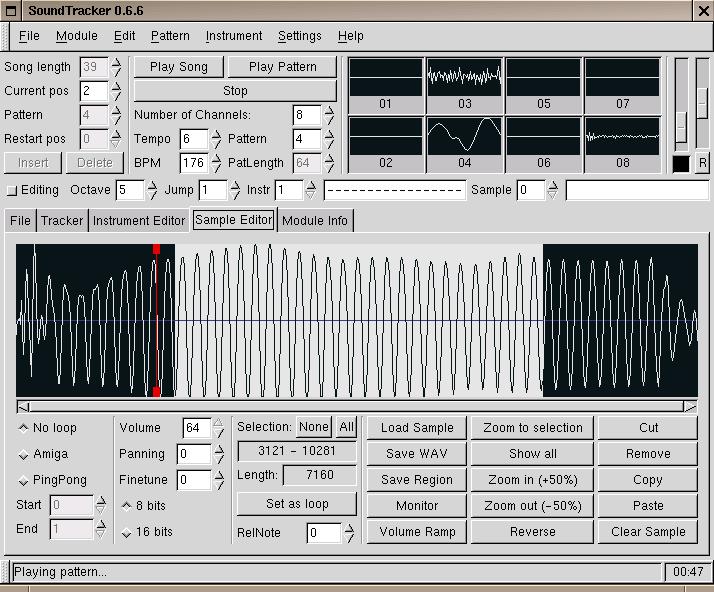The width and height of the screenshot is (714, 592).
Task: Adjust the Current pos spinner arrows
Action: click(x=117, y=91)
